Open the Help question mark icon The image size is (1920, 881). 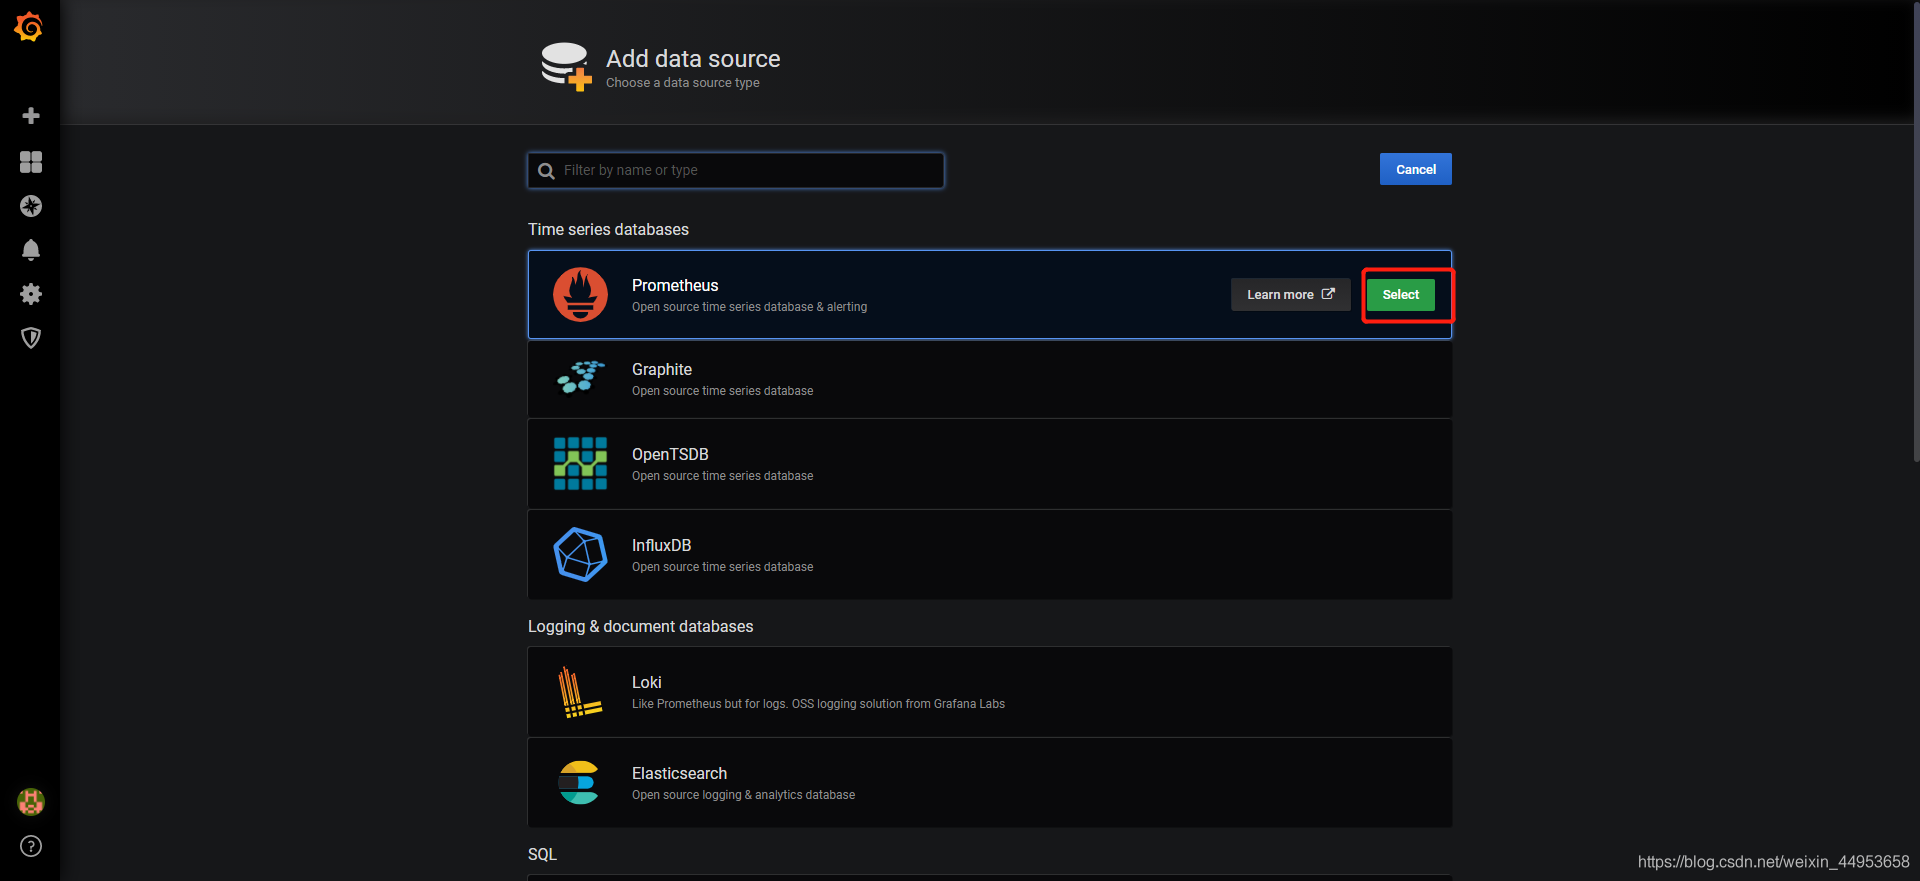click(31, 846)
